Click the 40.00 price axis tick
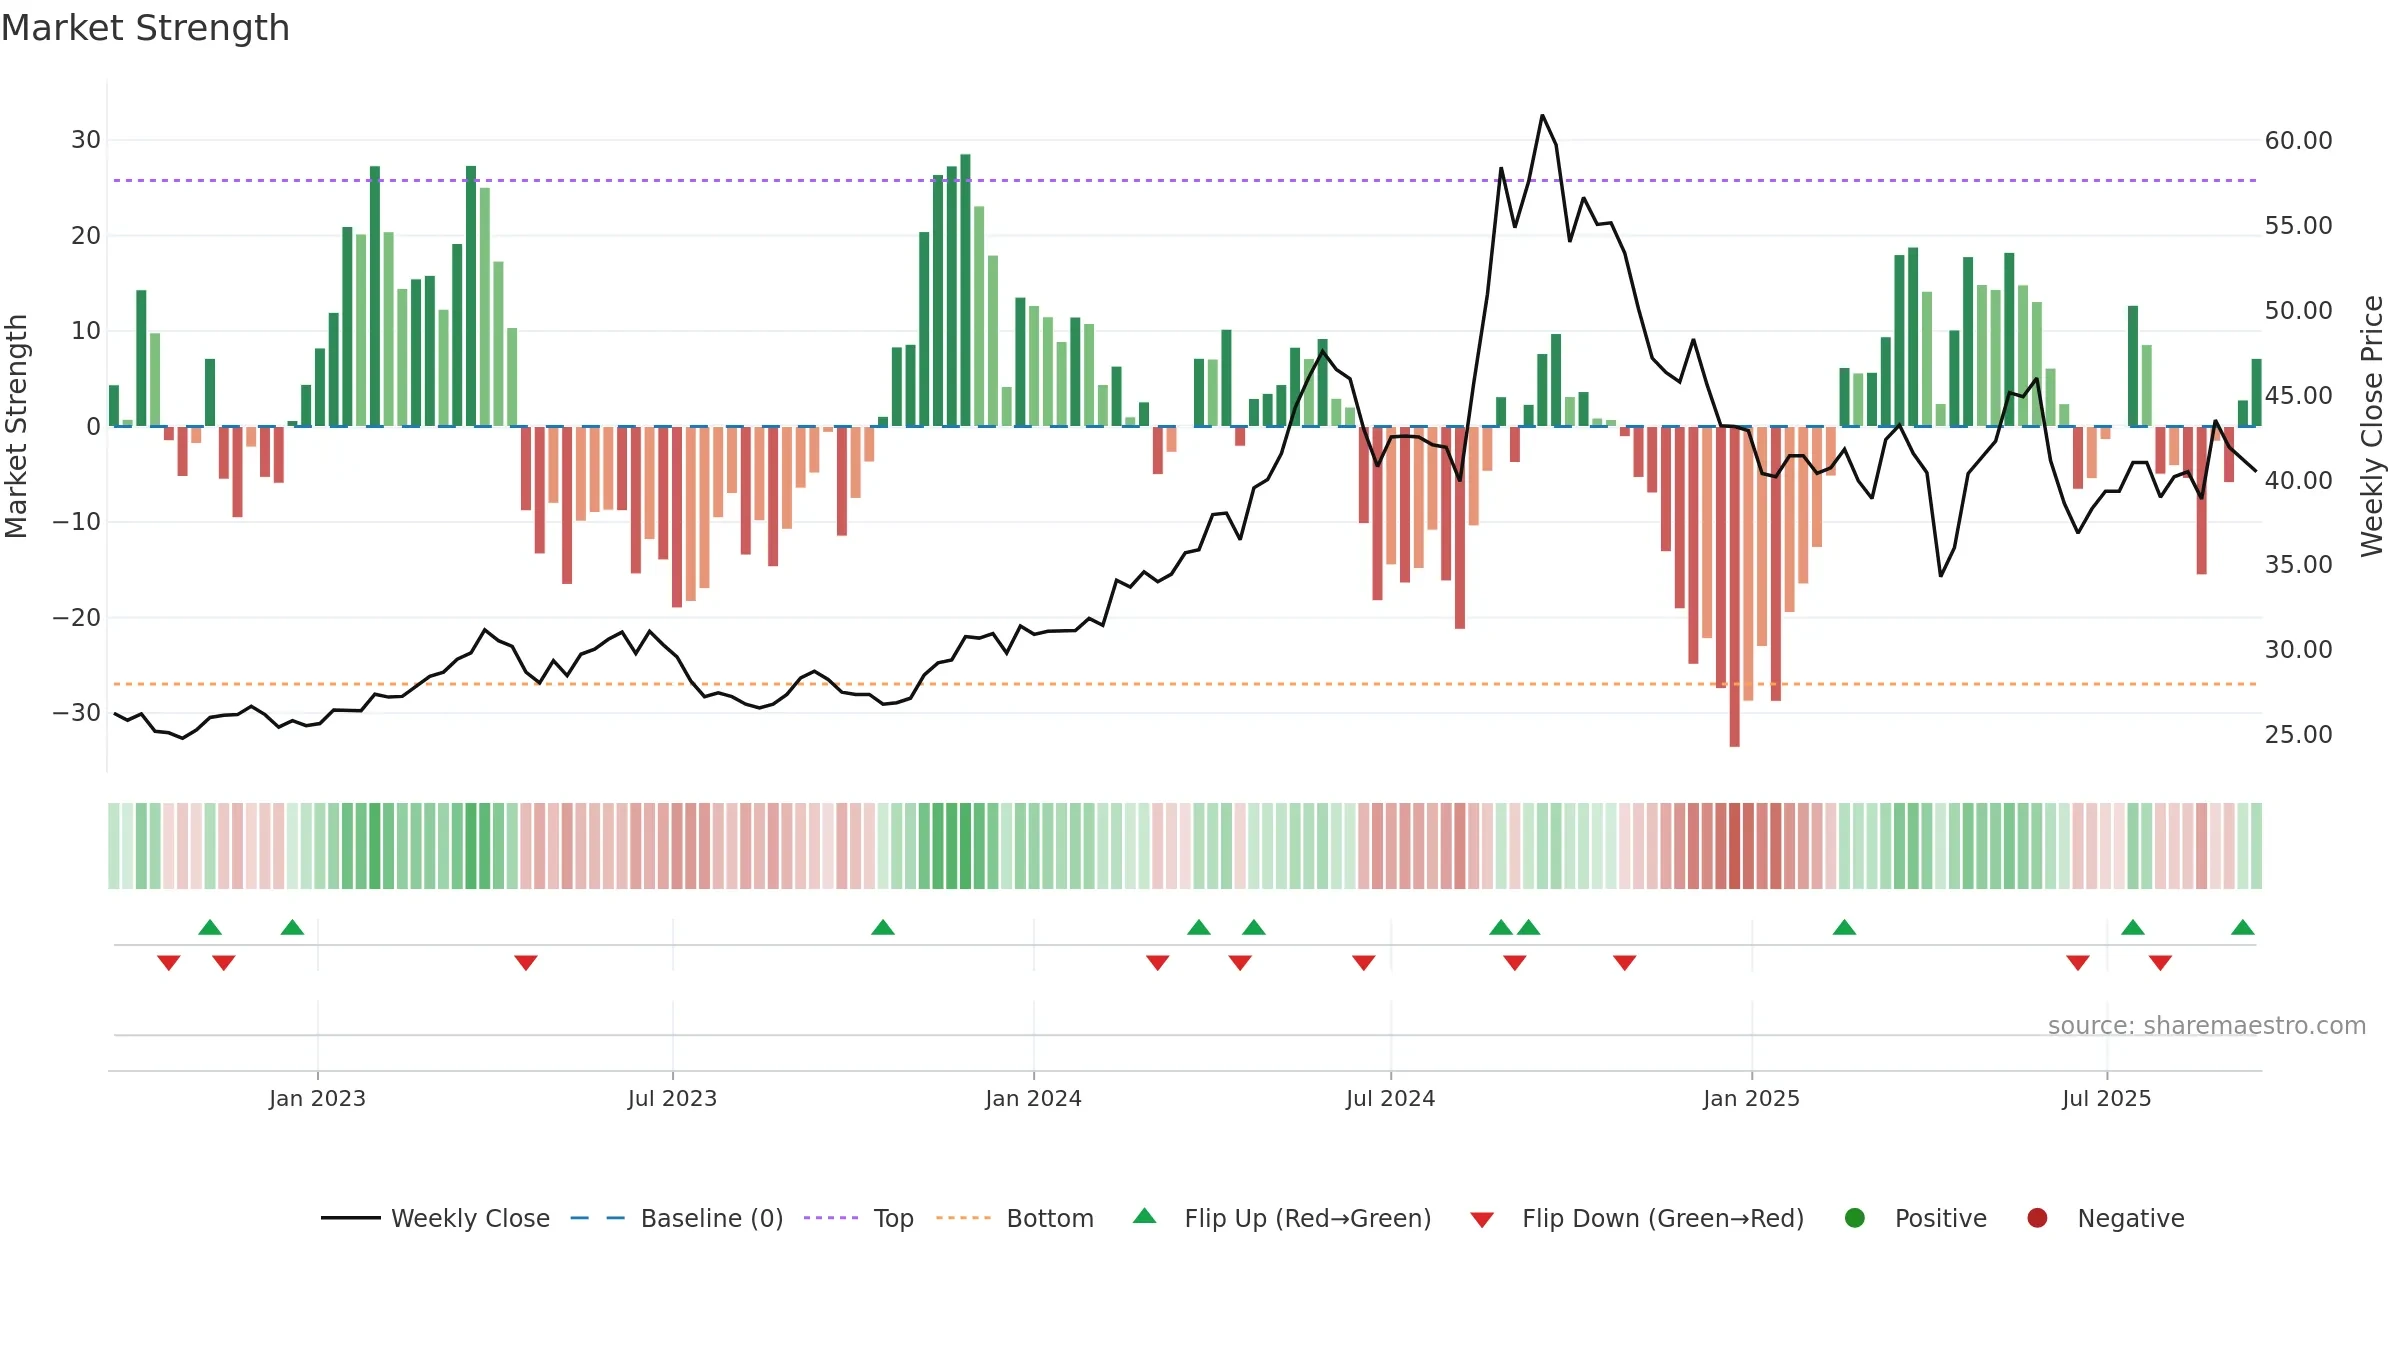The width and height of the screenshot is (2400, 1350). coord(2298,481)
